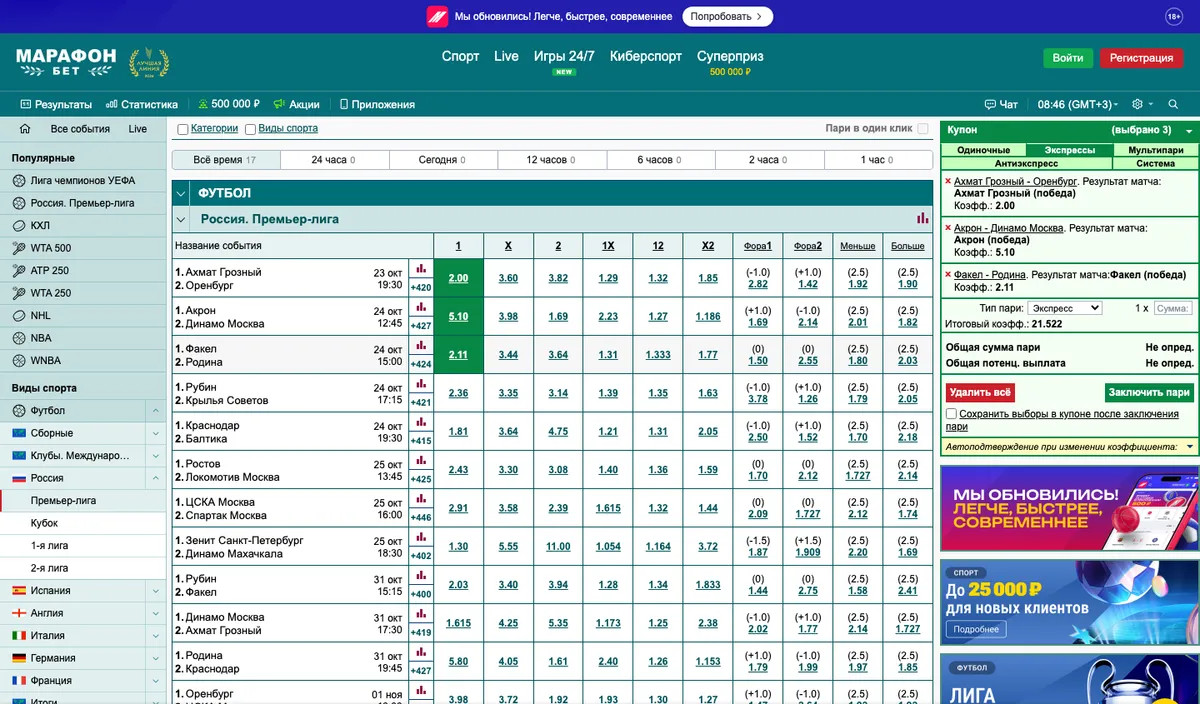This screenshot has width=1200, height=704.
Task: Open the Чат support chat
Action: coord(1001,104)
